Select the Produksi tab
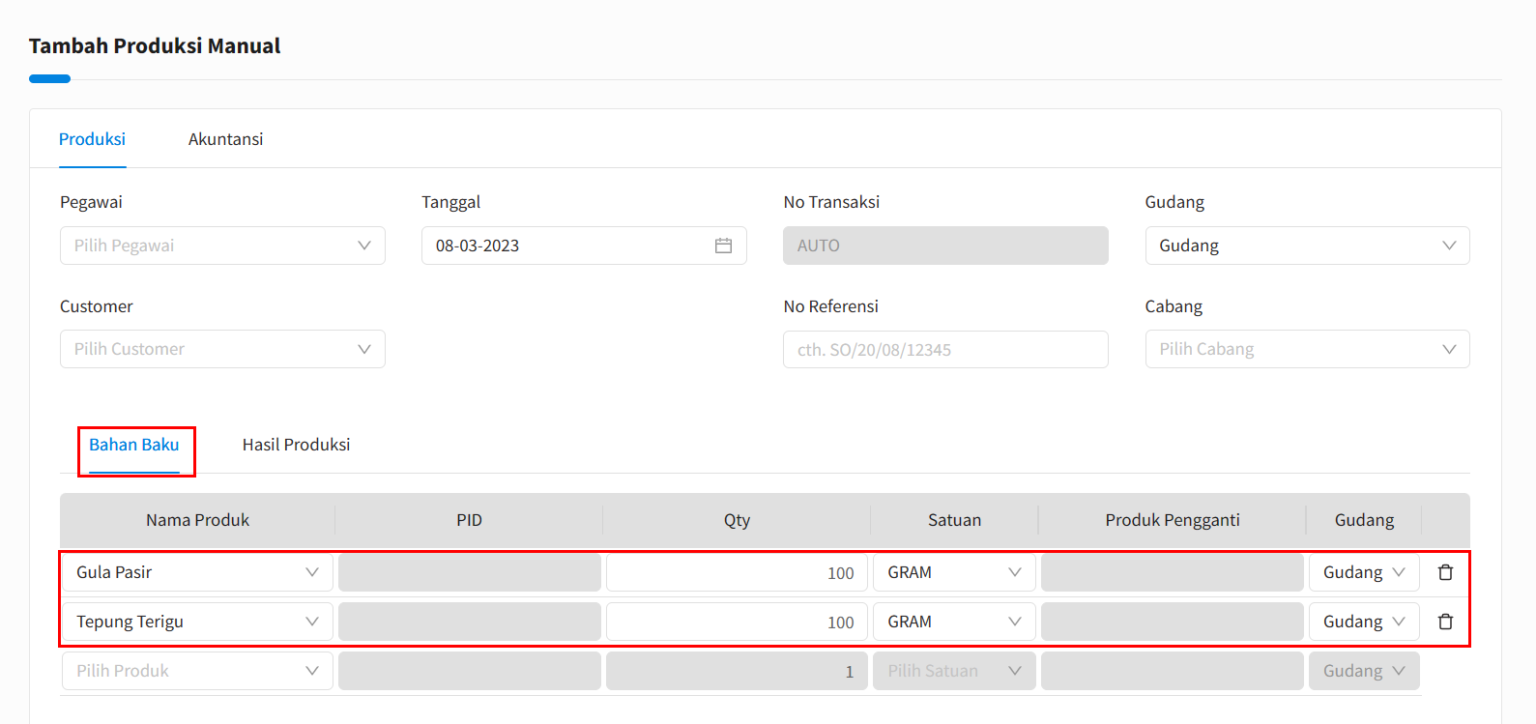This screenshot has width=1536, height=724. coord(91,139)
